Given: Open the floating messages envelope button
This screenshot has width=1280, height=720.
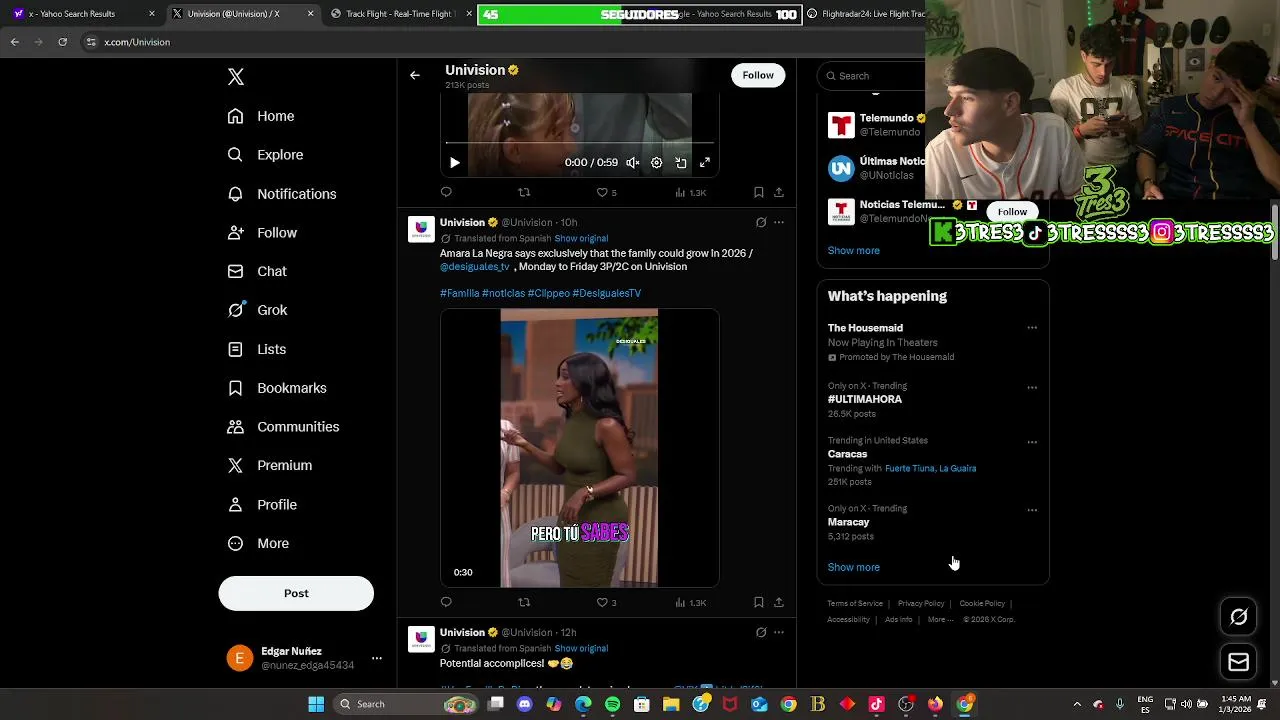Looking at the screenshot, I should click(x=1238, y=662).
